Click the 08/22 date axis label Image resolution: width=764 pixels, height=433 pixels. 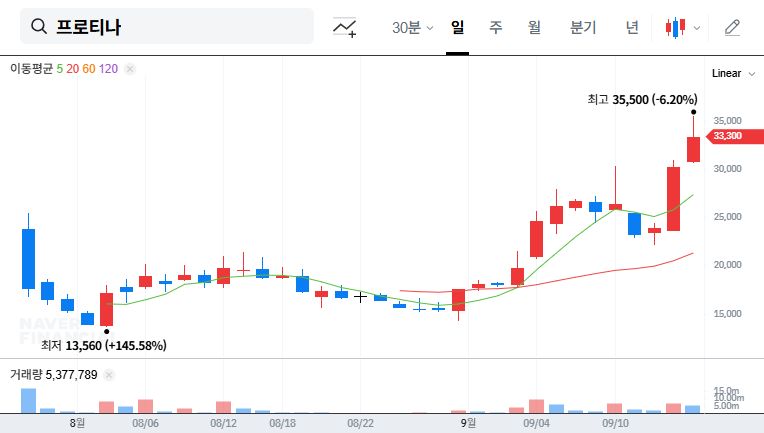tap(361, 423)
